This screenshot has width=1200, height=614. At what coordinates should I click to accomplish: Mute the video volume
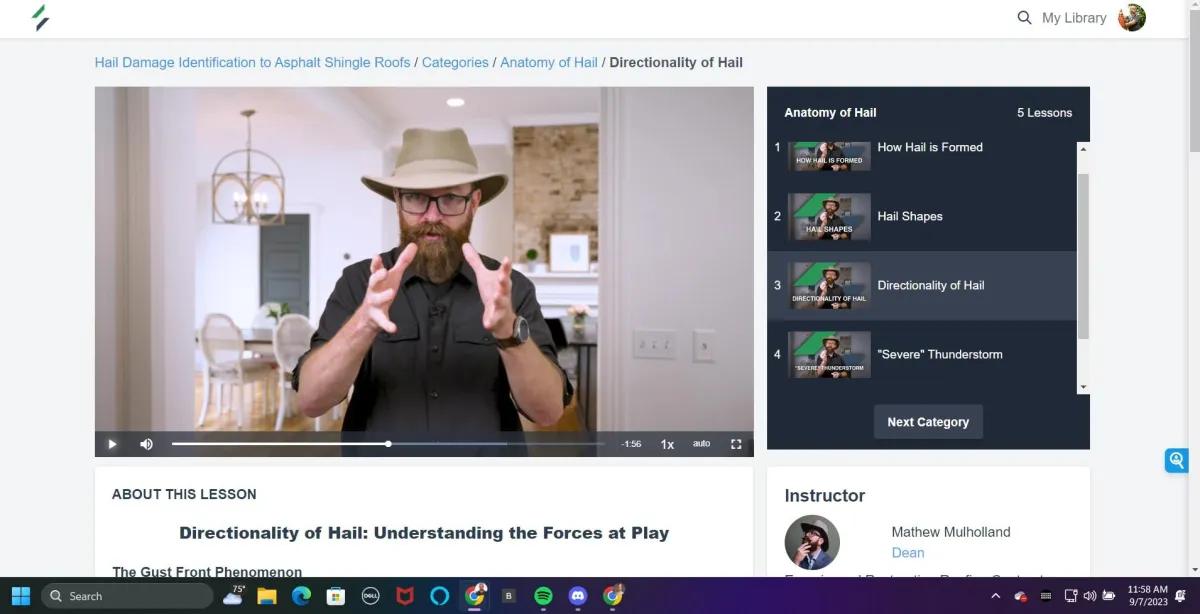(146, 444)
